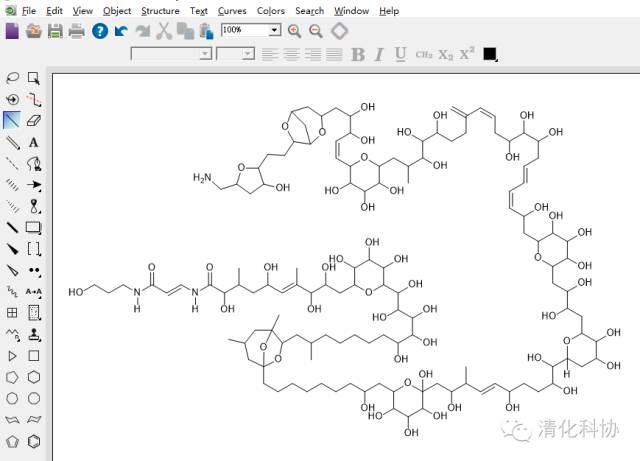
Task: Choose the Pen drawing tool
Action: [34, 163]
